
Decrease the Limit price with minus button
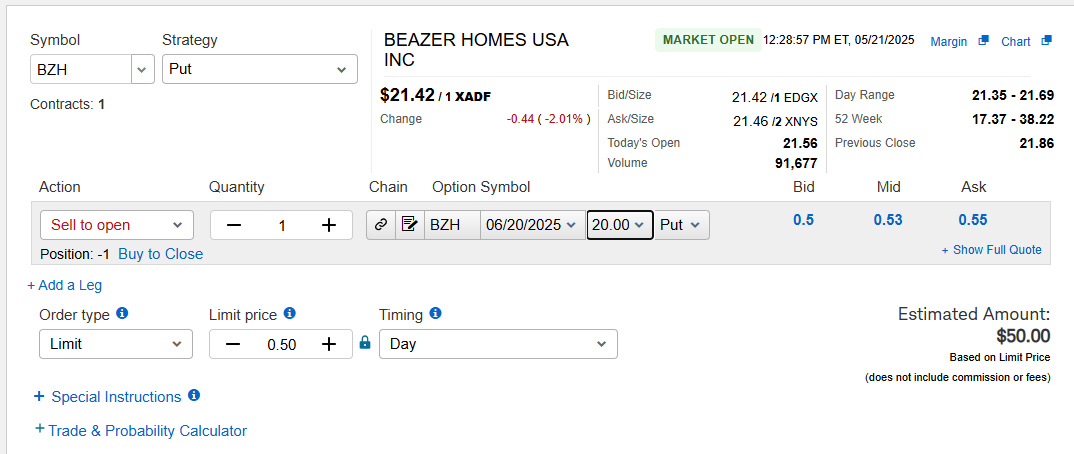(233, 344)
